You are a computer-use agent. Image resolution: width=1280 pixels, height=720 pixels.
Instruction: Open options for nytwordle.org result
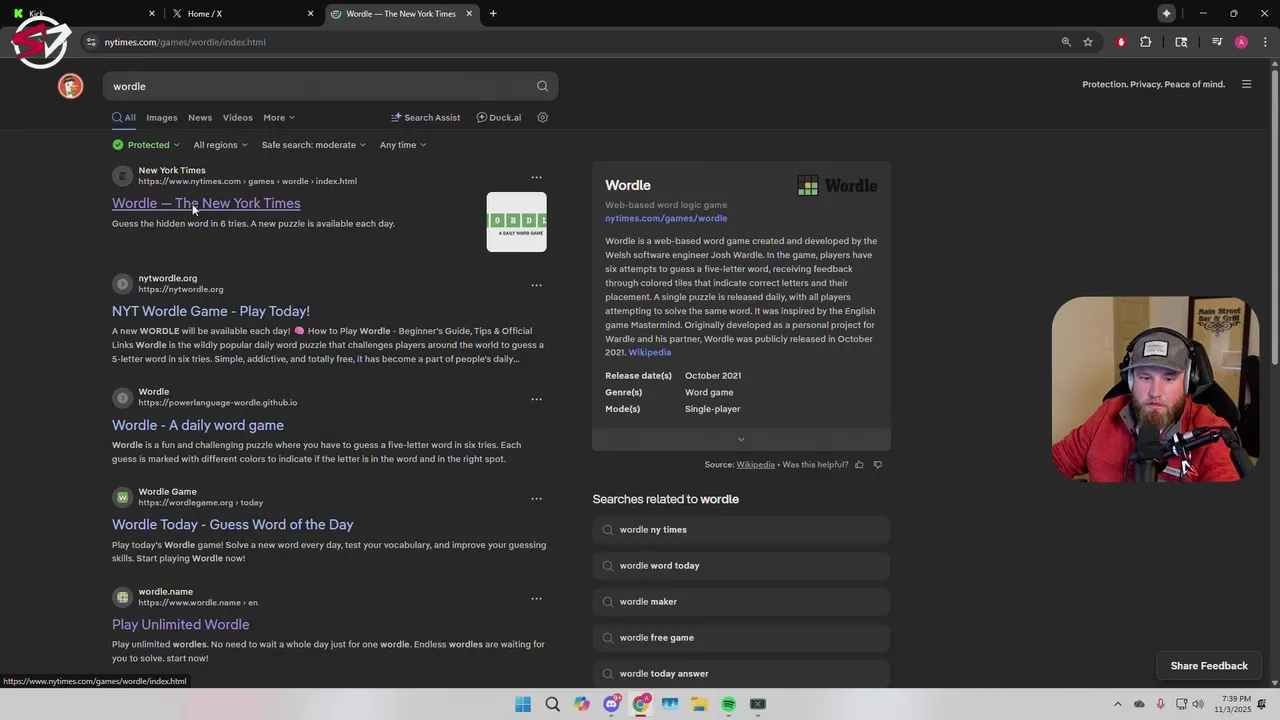click(536, 285)
